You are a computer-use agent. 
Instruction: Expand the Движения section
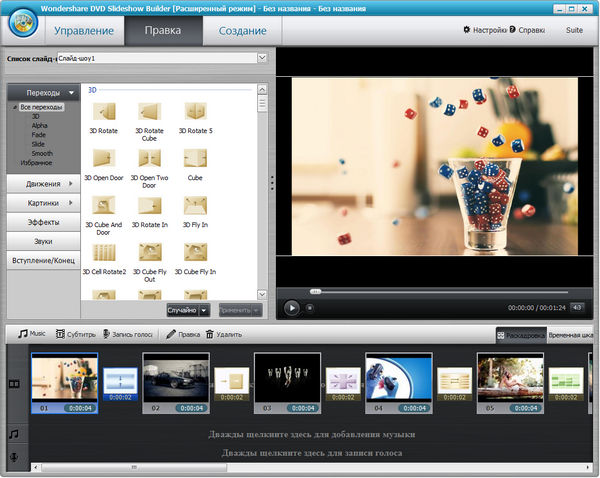coord(43,184)
